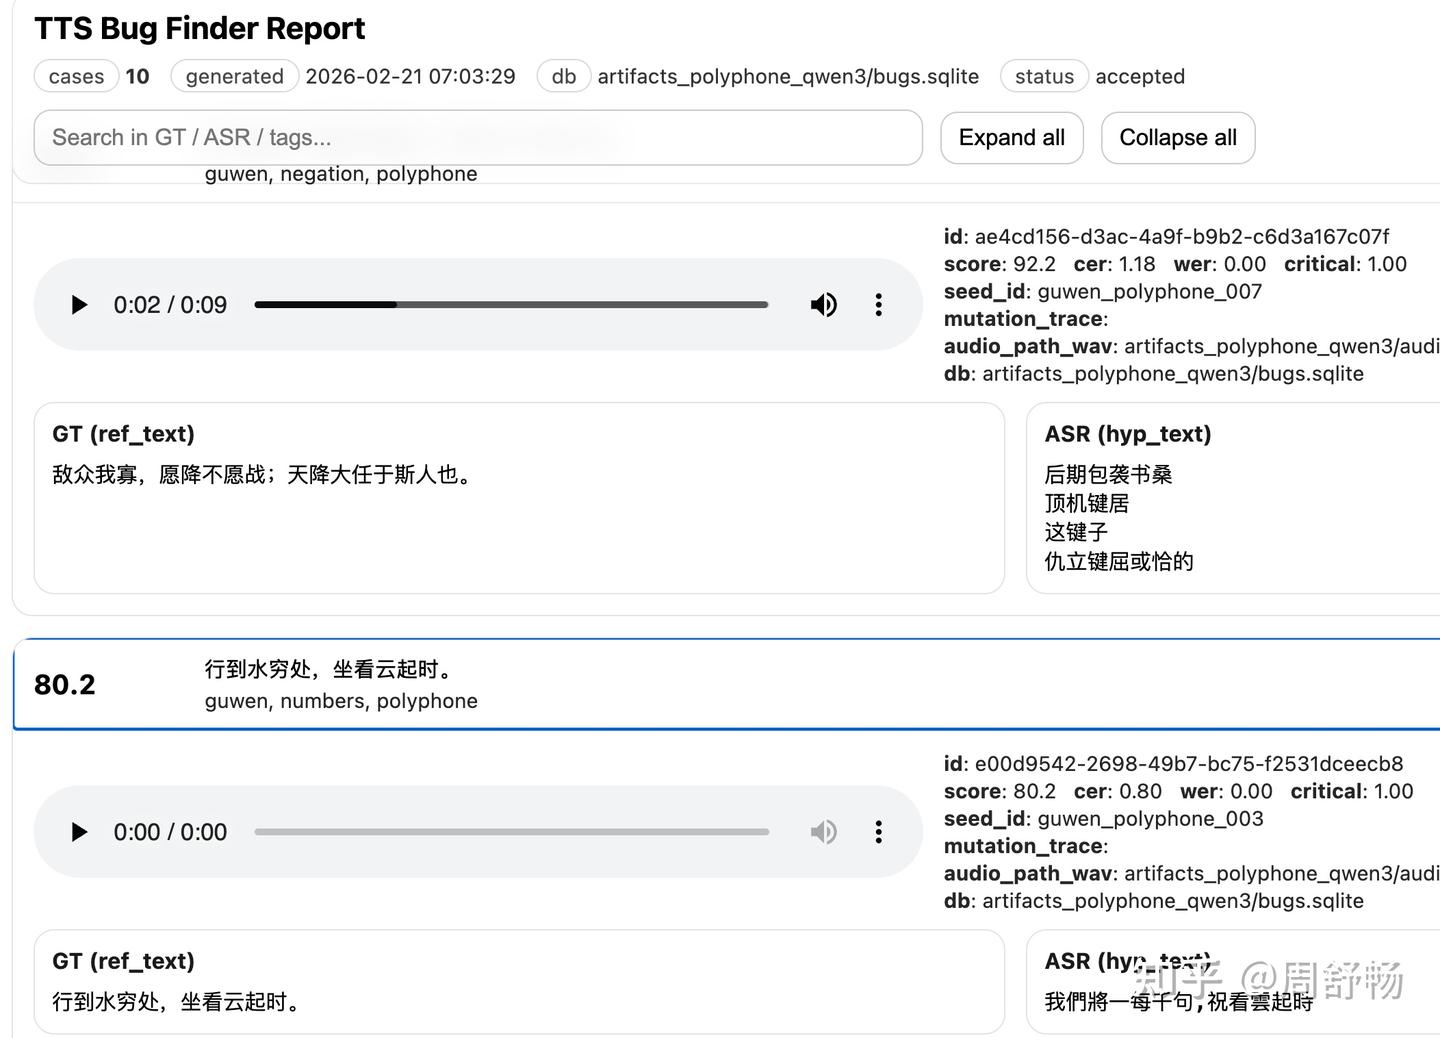
Task: Mute the guwen_polyphone_007 audio player
Action: (x=823, y=305)
